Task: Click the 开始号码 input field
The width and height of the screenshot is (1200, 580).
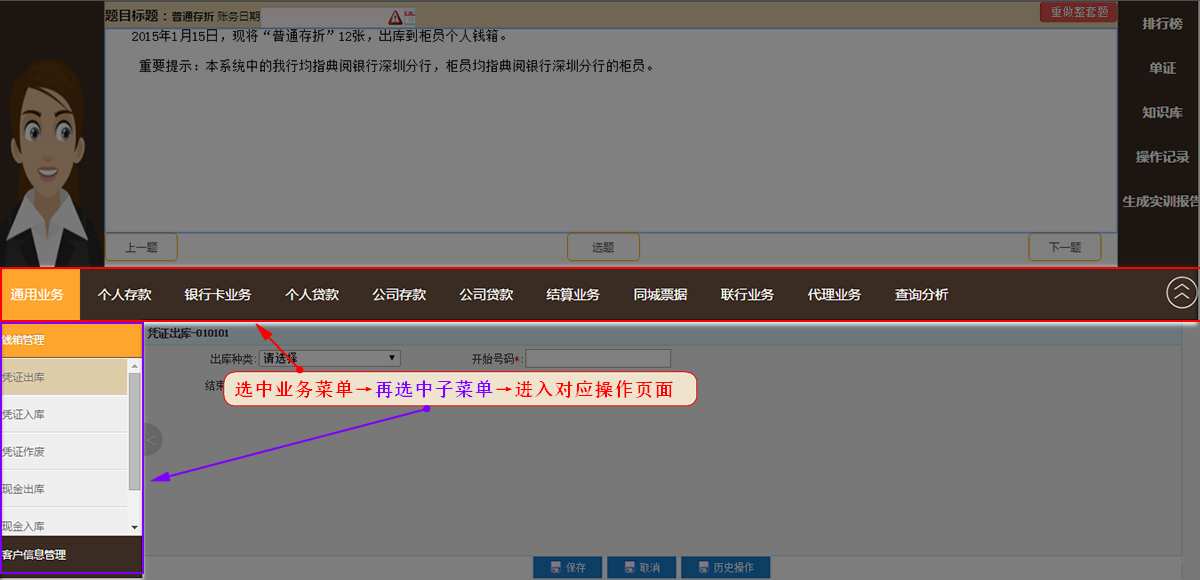Action: point(598,358)
